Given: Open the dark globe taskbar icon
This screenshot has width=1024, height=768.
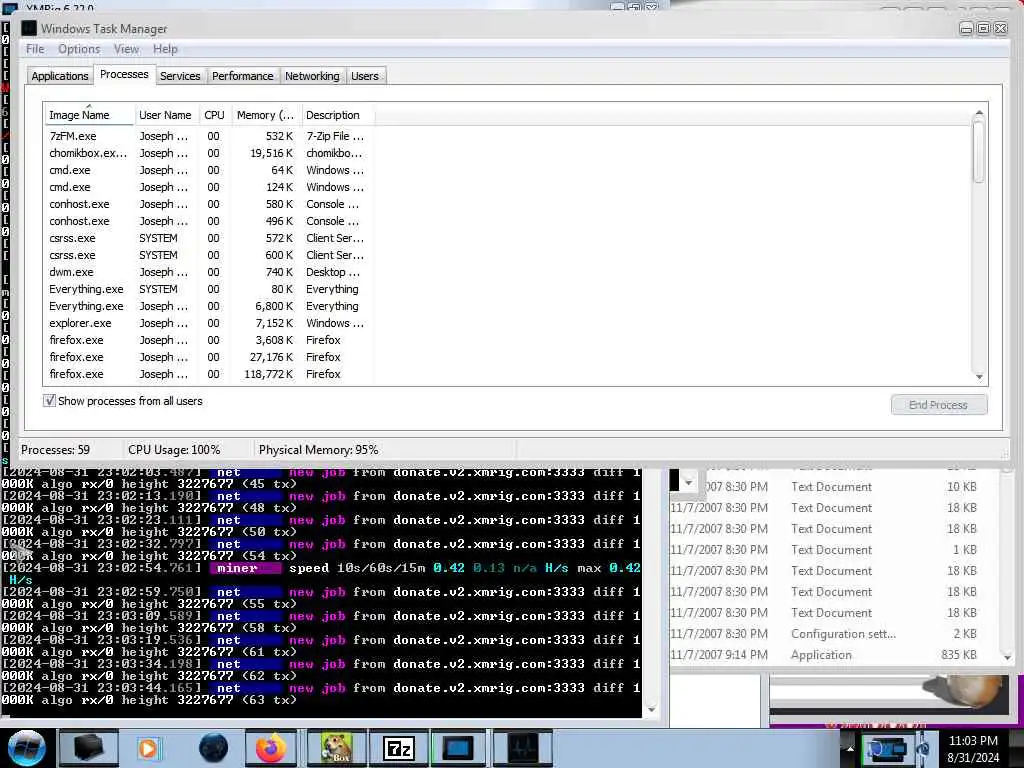Looking at the screenshot, I should 213,748.
